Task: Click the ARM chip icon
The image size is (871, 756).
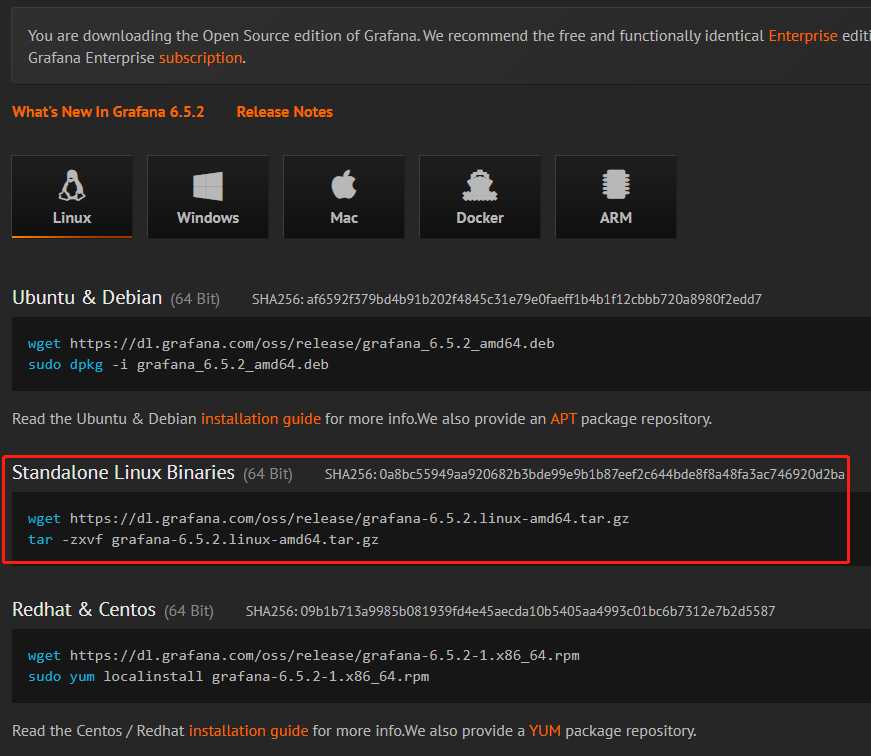Action: [615, 184]
